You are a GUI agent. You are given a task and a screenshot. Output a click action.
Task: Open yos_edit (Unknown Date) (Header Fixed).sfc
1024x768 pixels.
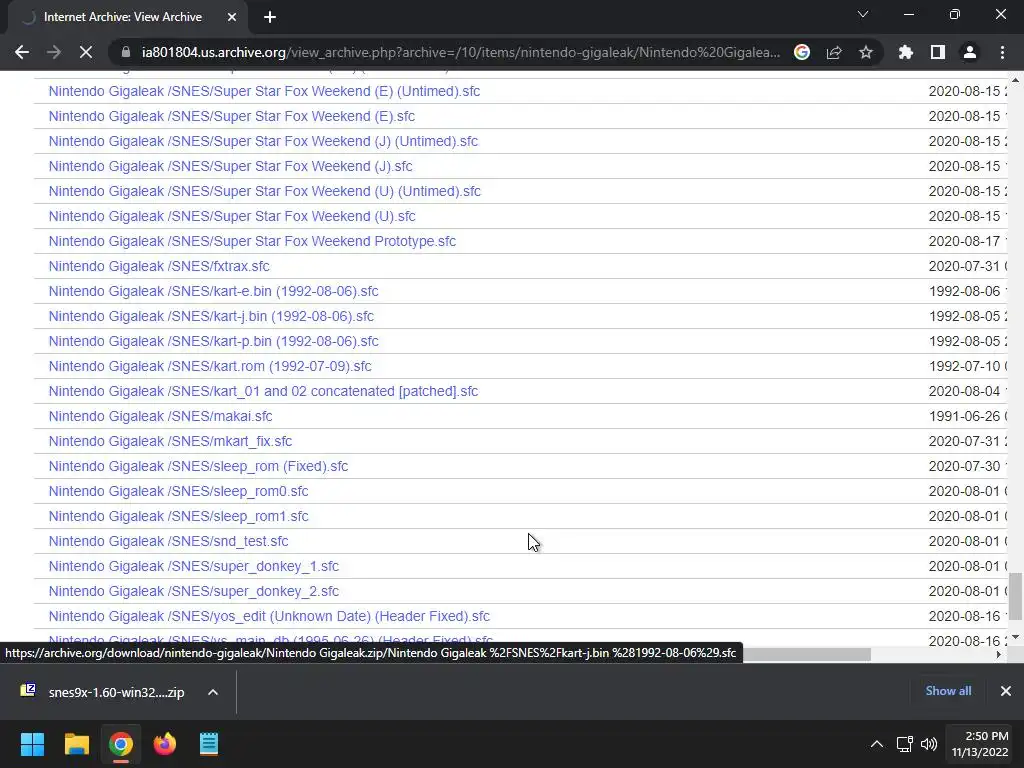pos(269,616)
